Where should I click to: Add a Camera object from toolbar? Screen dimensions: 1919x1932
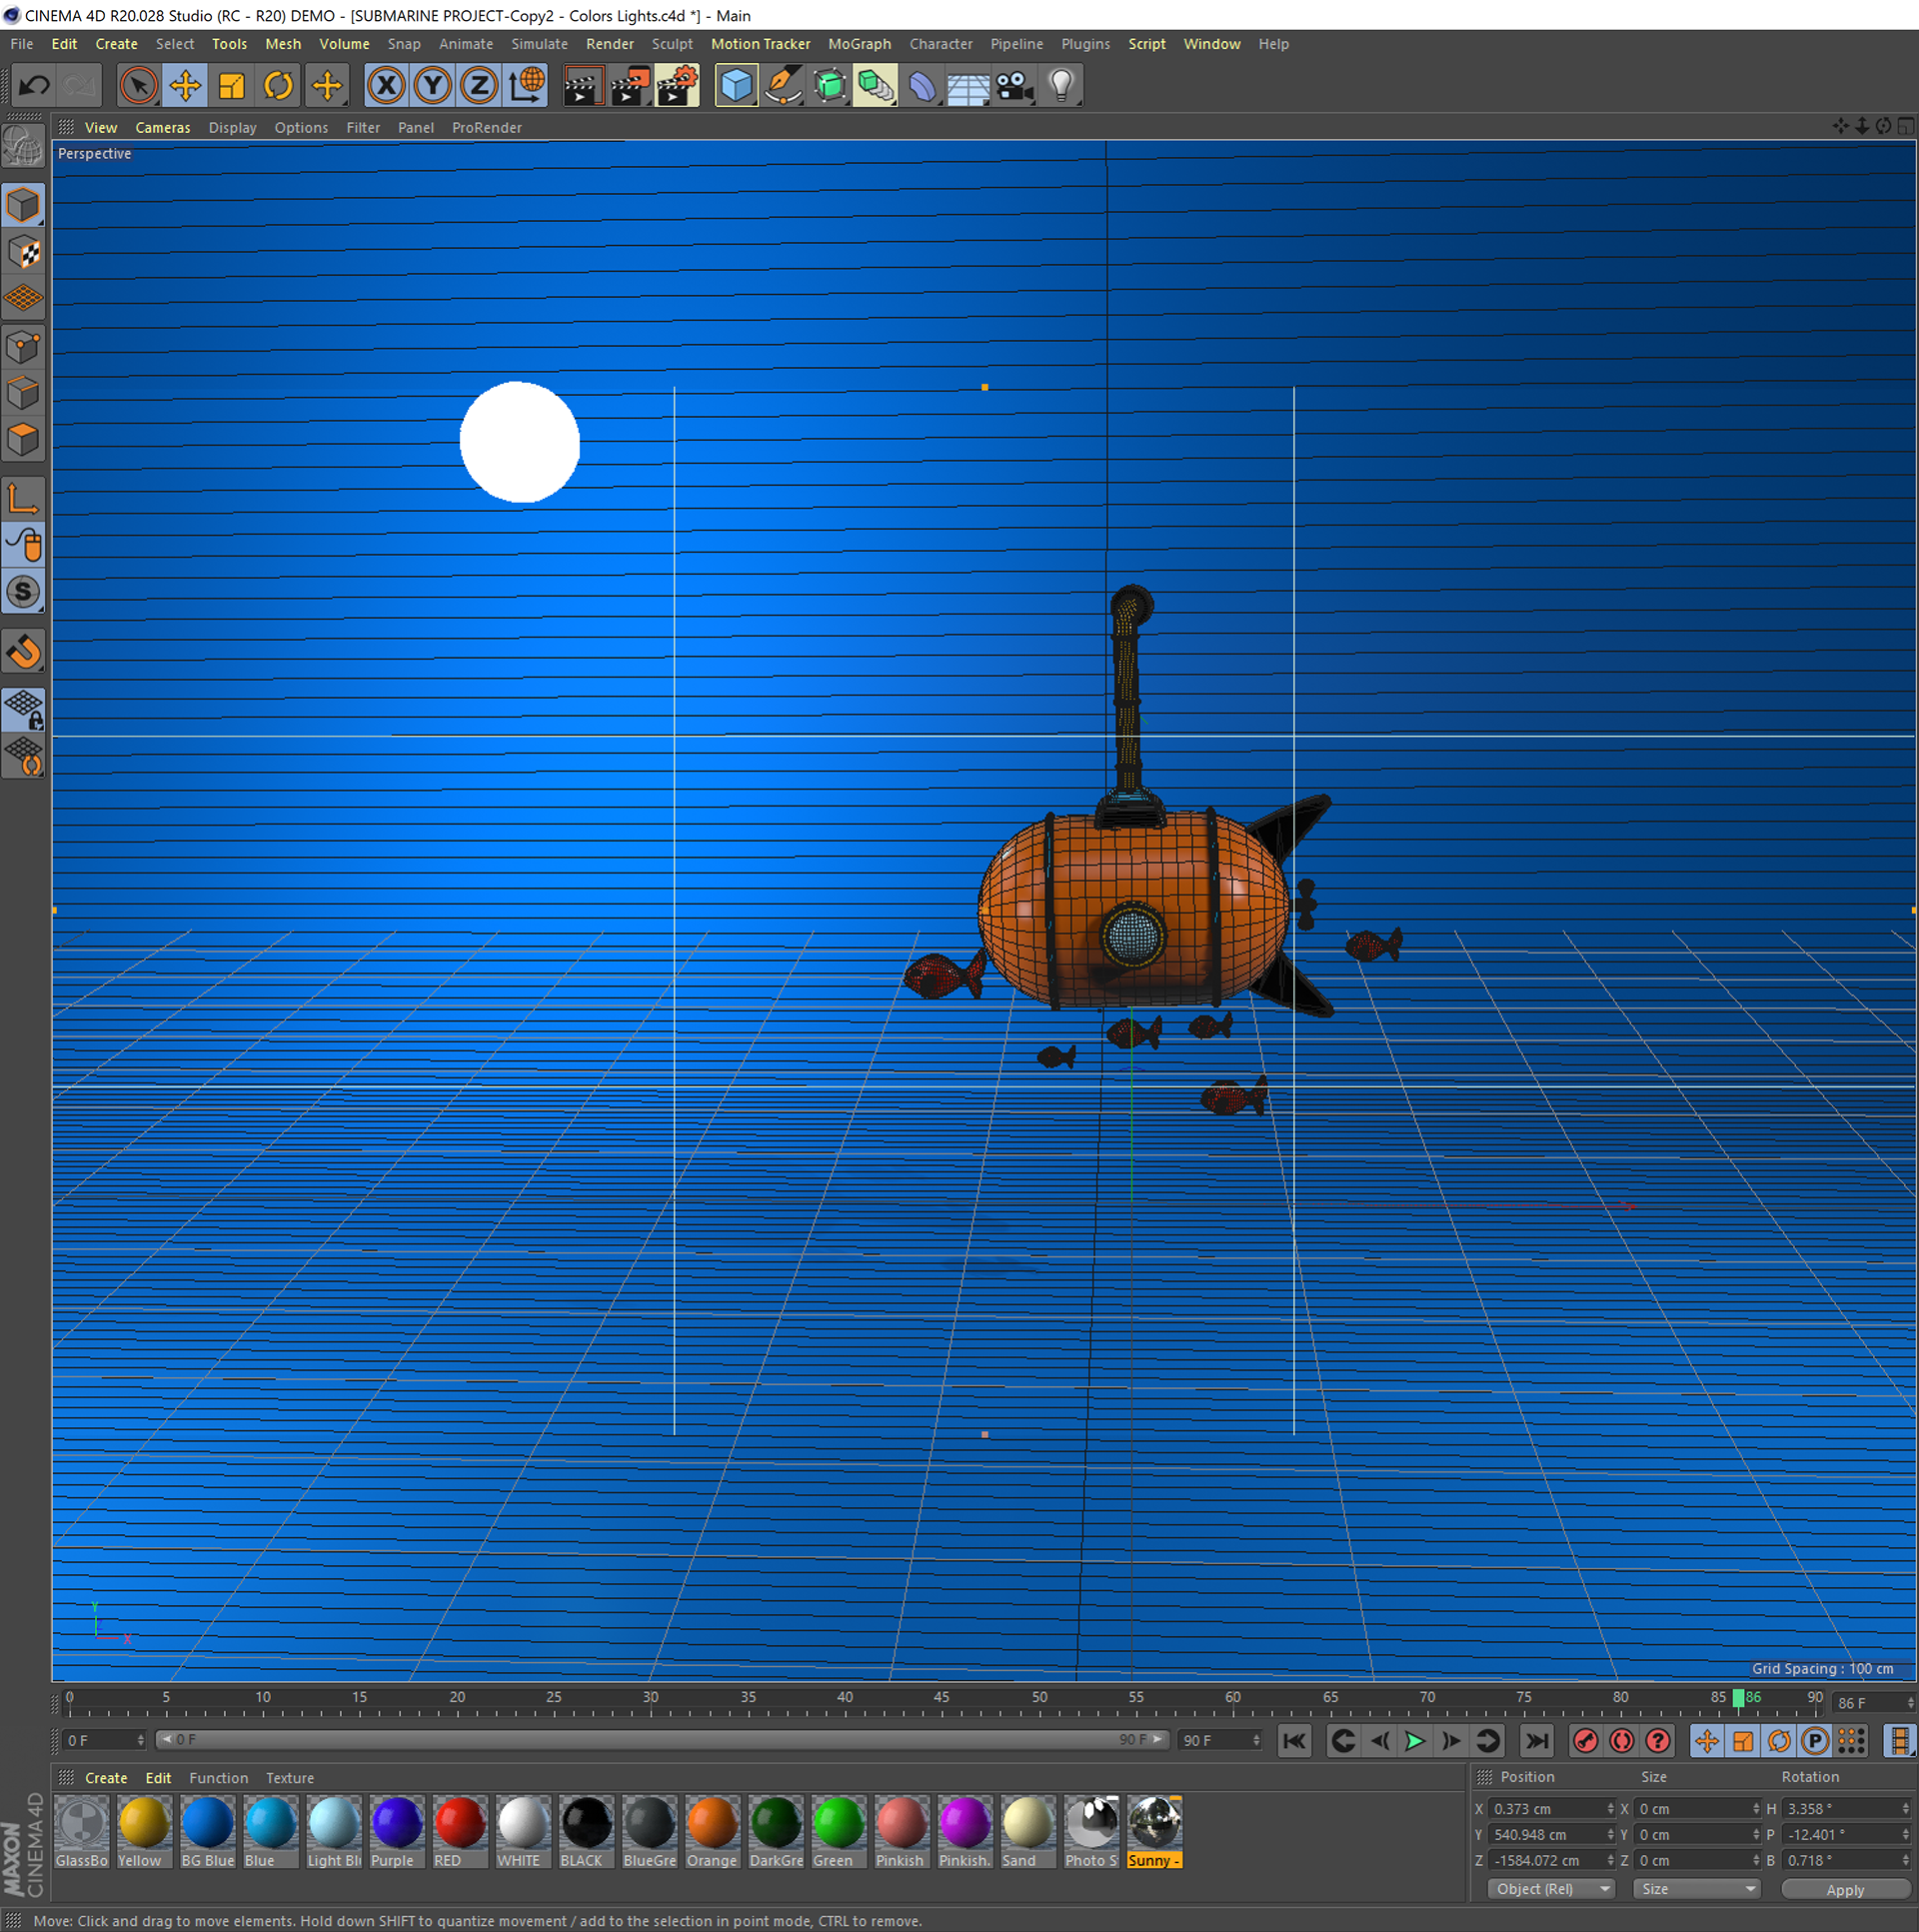(1014, 86)
